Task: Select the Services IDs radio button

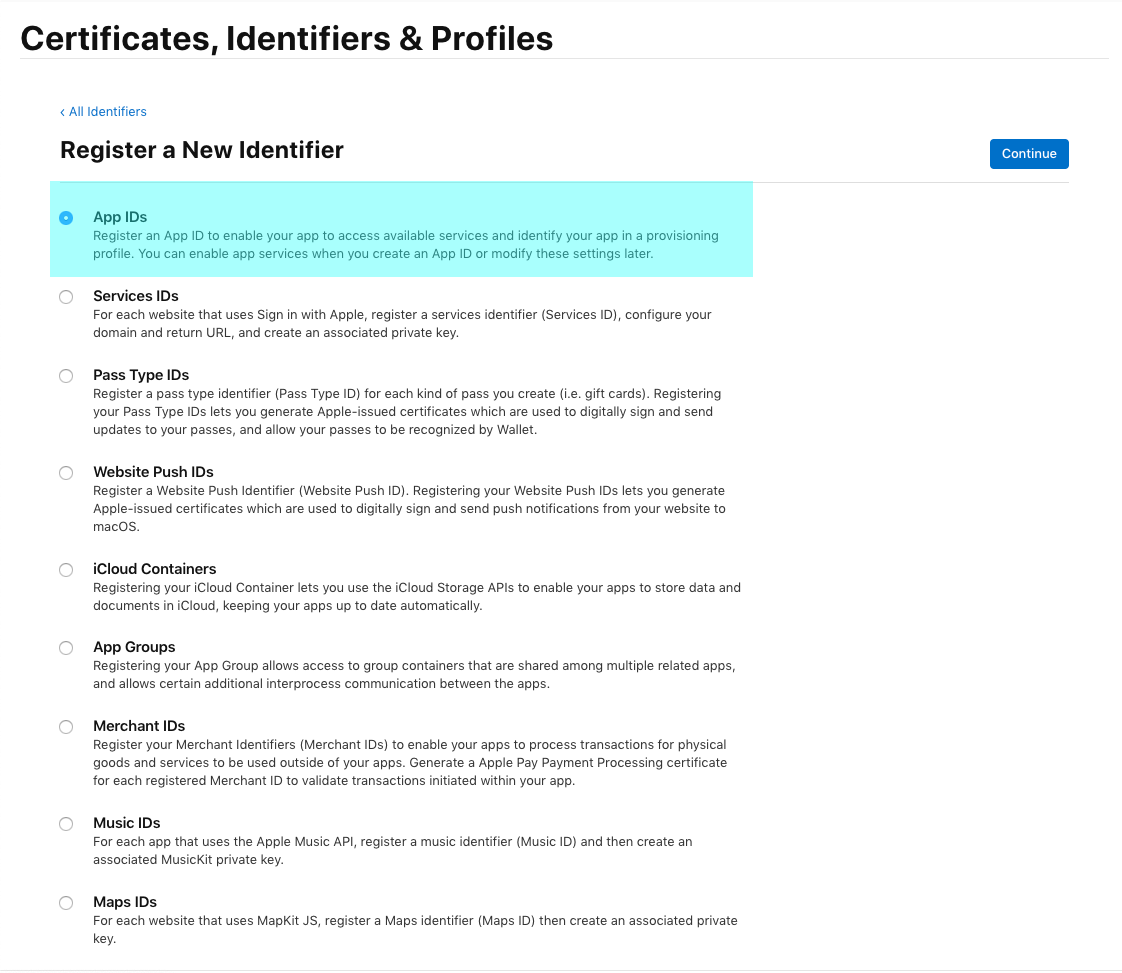Action: tap(66, 297)
